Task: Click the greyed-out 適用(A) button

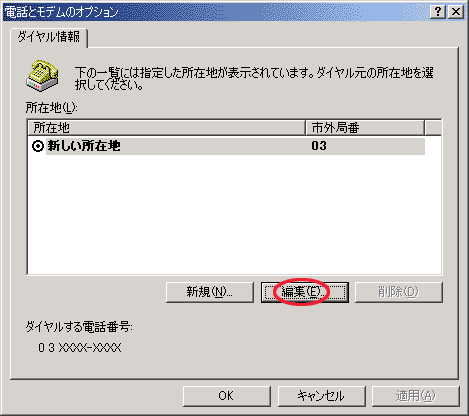Action: [x=416, y=396]
